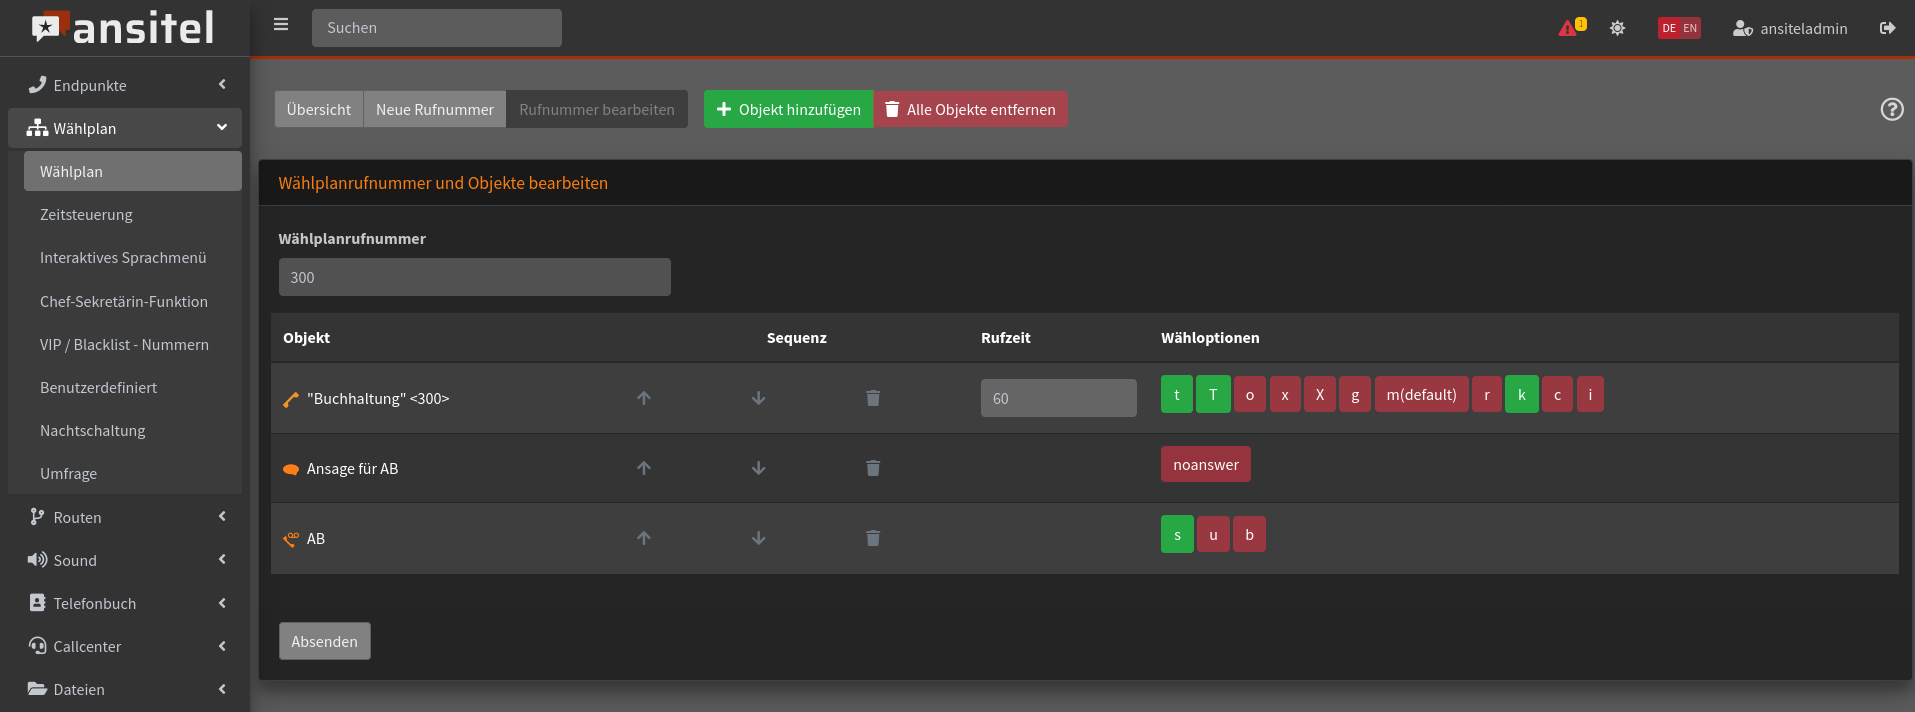Toggle the noanswer option for Ansage
The width and height of the screenshot is (1915, 712).
[1205, 465]
